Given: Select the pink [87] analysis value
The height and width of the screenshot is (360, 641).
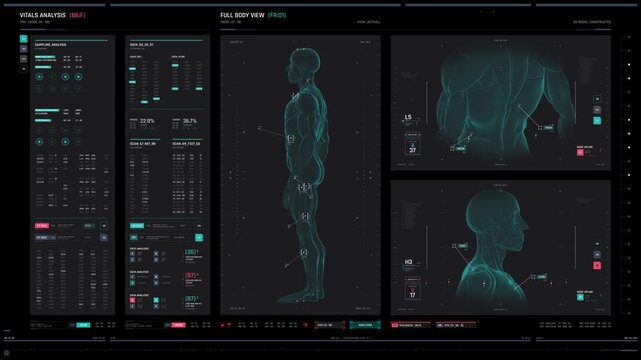Looking at the screenshot, I should point(191,275).
